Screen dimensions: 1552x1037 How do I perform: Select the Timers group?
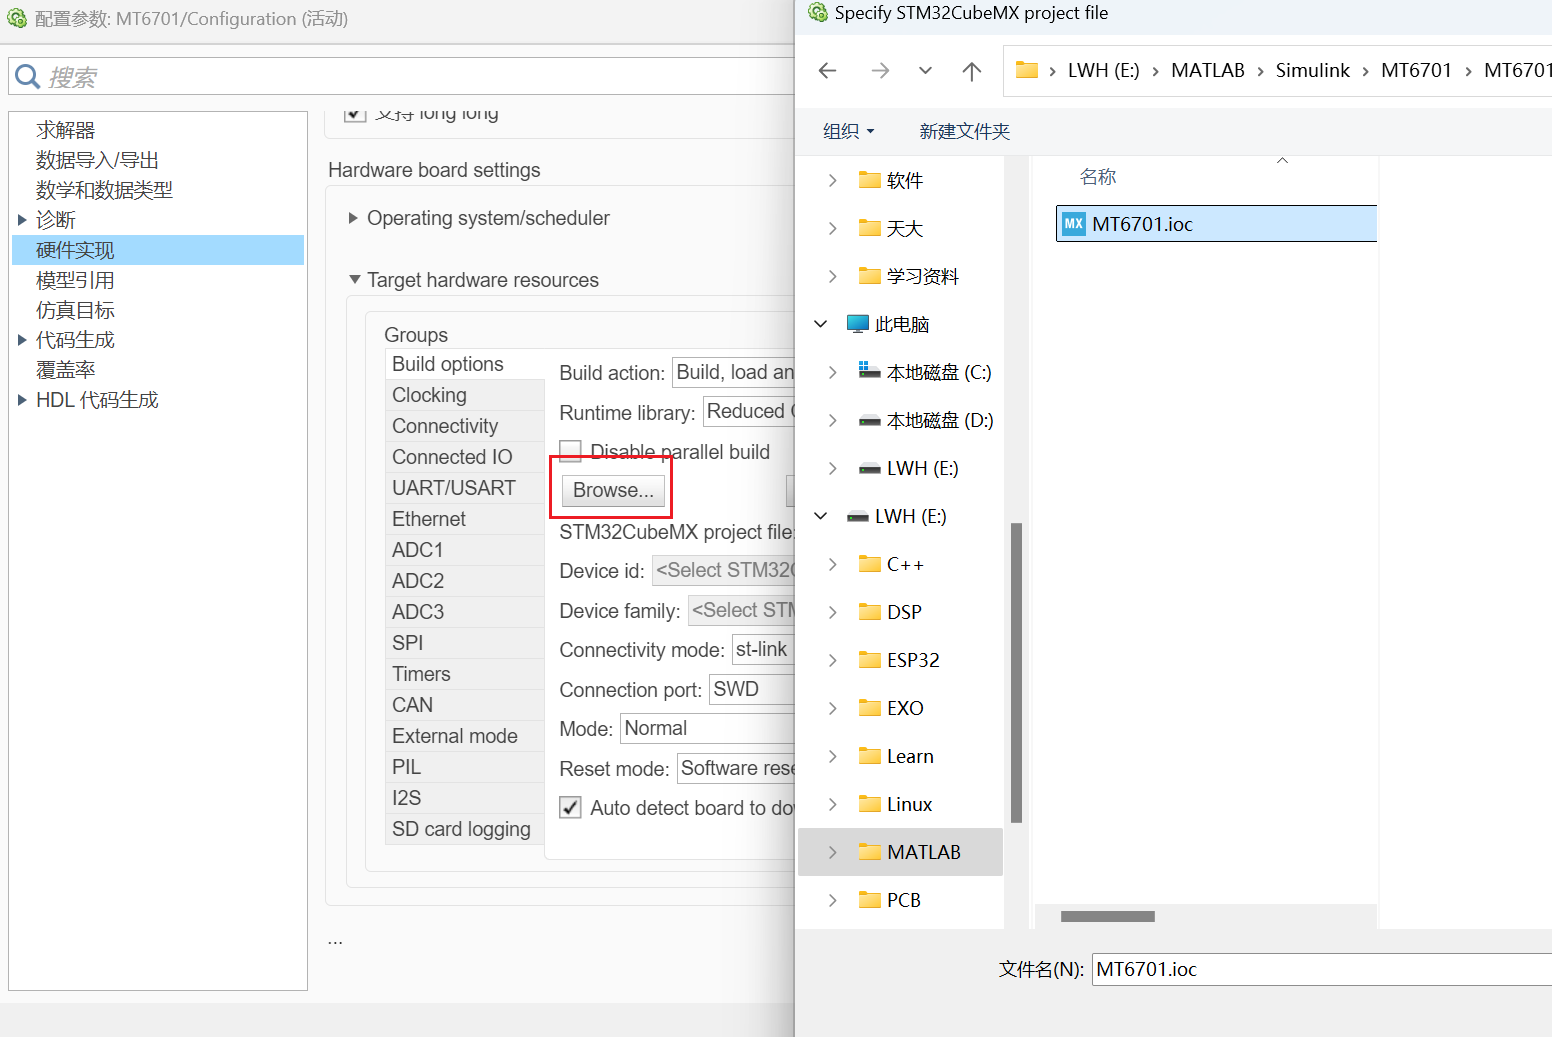465,674
